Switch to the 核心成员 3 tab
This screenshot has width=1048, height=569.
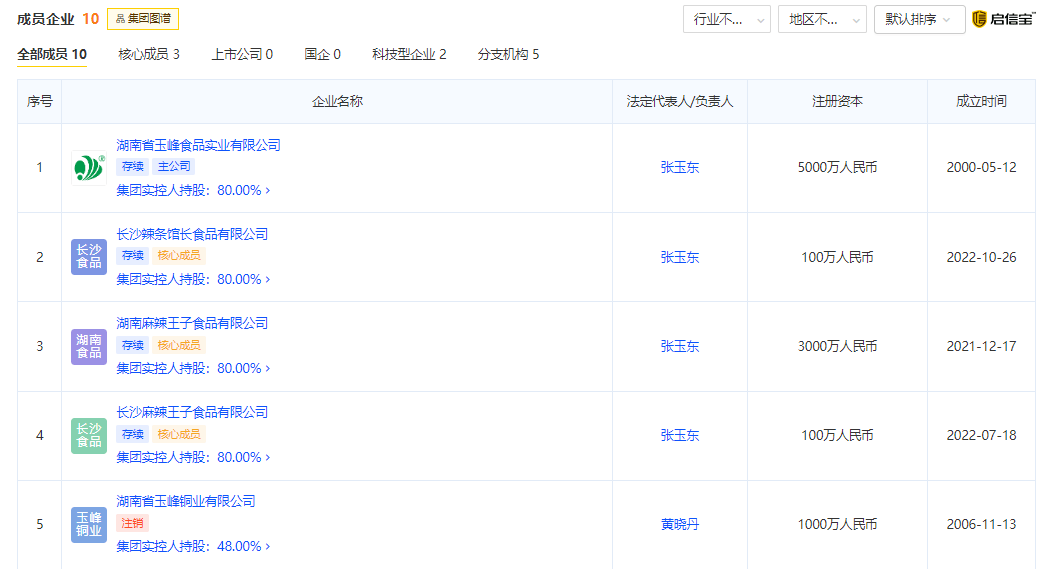point(149,54)
